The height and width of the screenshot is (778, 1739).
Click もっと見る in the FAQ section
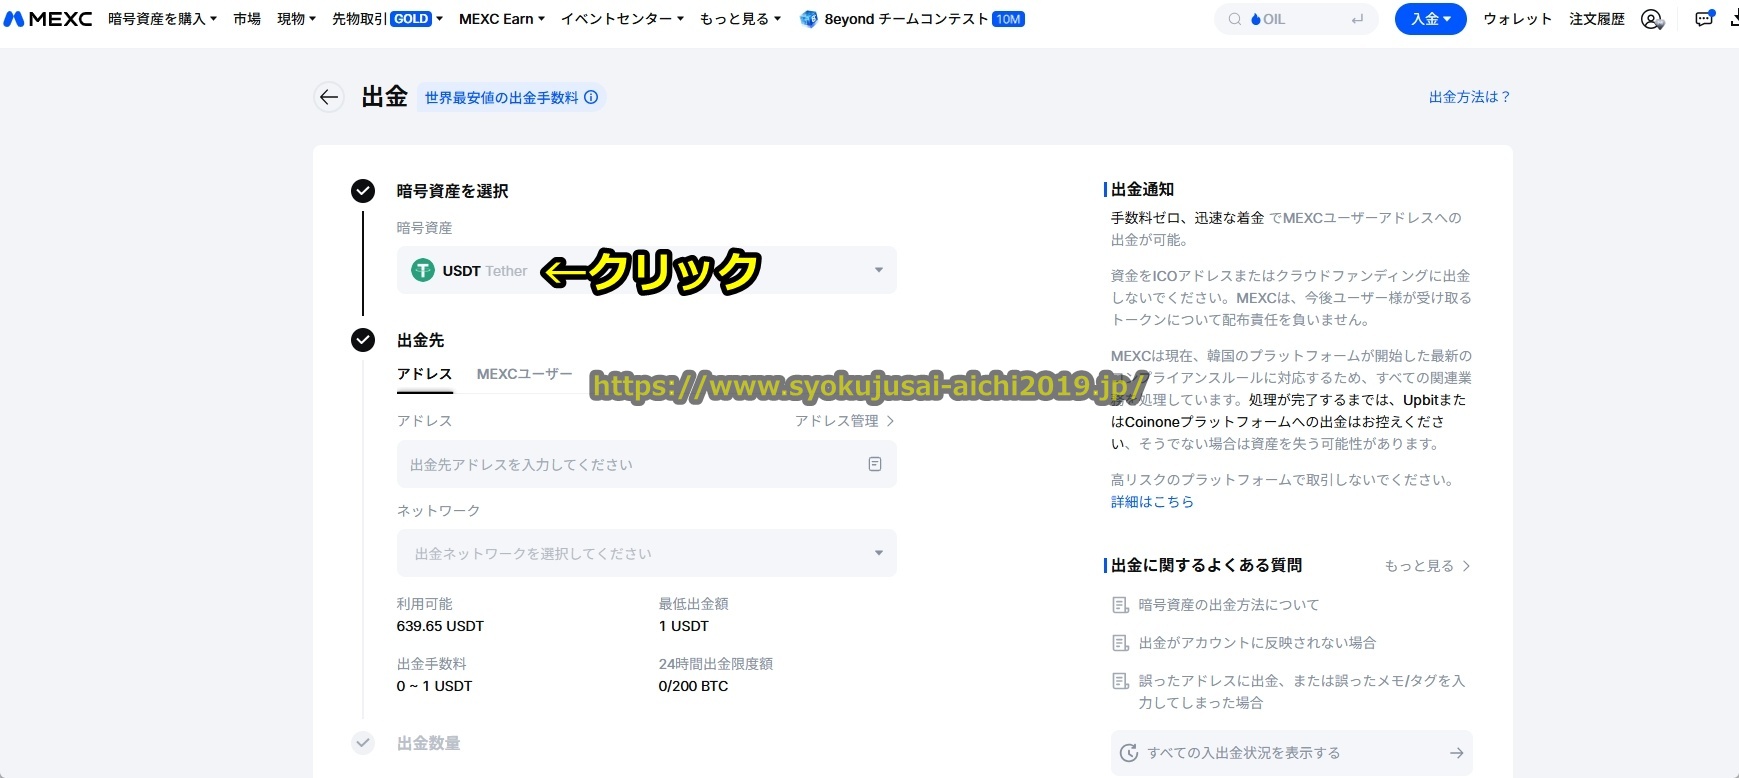pyautogui.click(x=1427, y=566)
